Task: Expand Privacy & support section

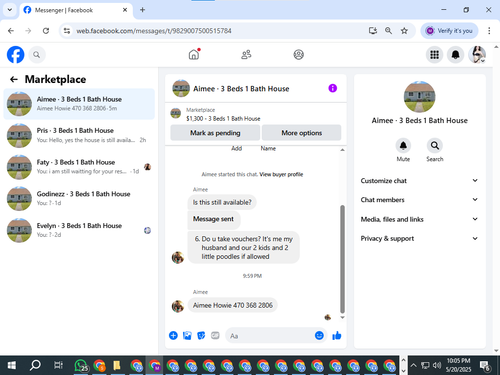Action: [419, 238]
